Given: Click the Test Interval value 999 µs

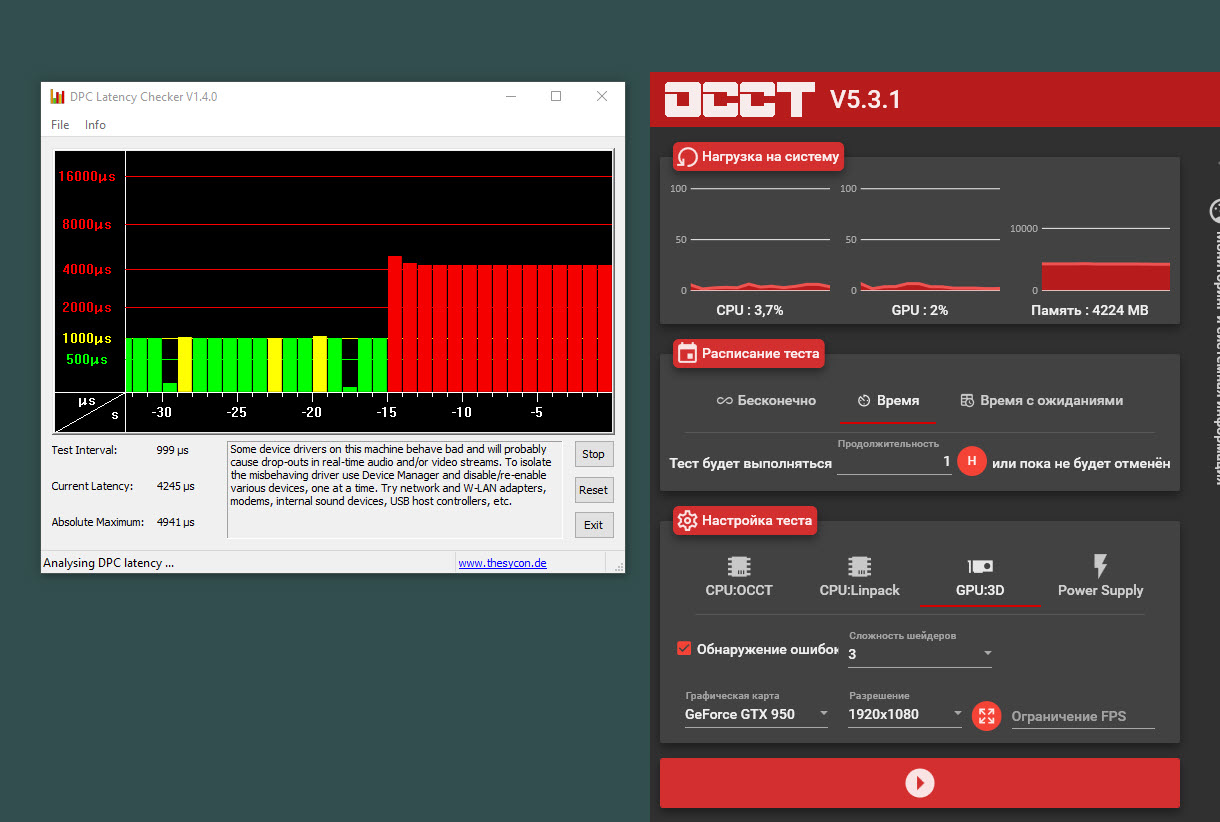Looking at the screenshot, I should click(x=173, y=450).
